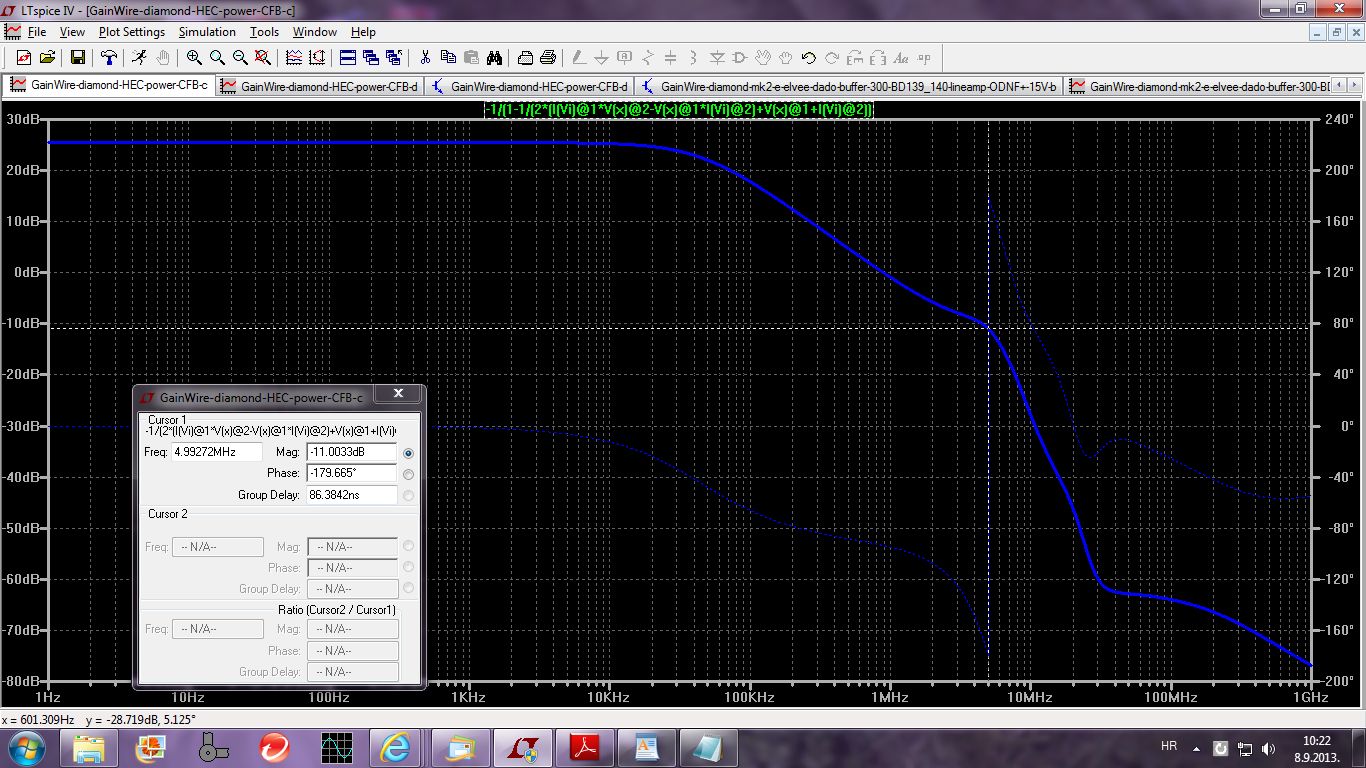Click the SPICE directive .op icon

click(924, 58)
